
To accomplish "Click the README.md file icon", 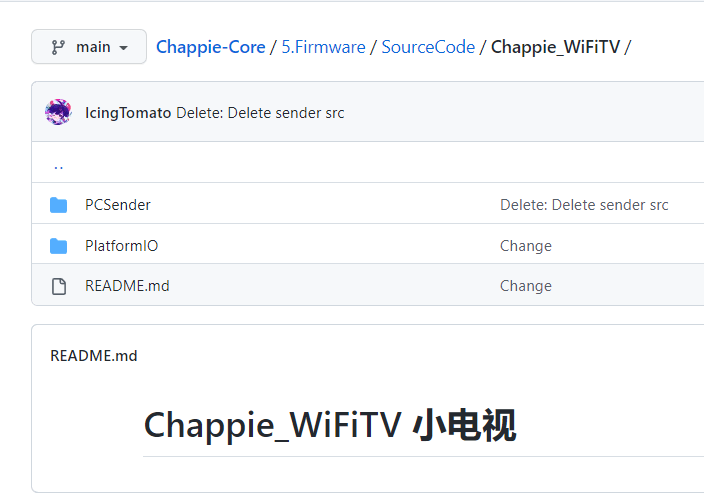I will click(59, 286).
